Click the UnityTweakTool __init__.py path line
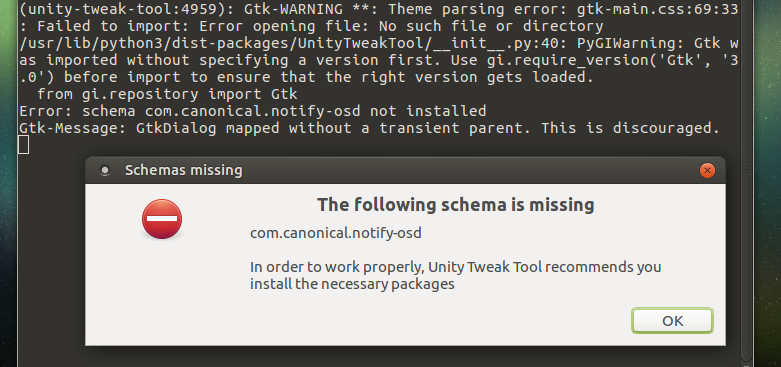 379,43
